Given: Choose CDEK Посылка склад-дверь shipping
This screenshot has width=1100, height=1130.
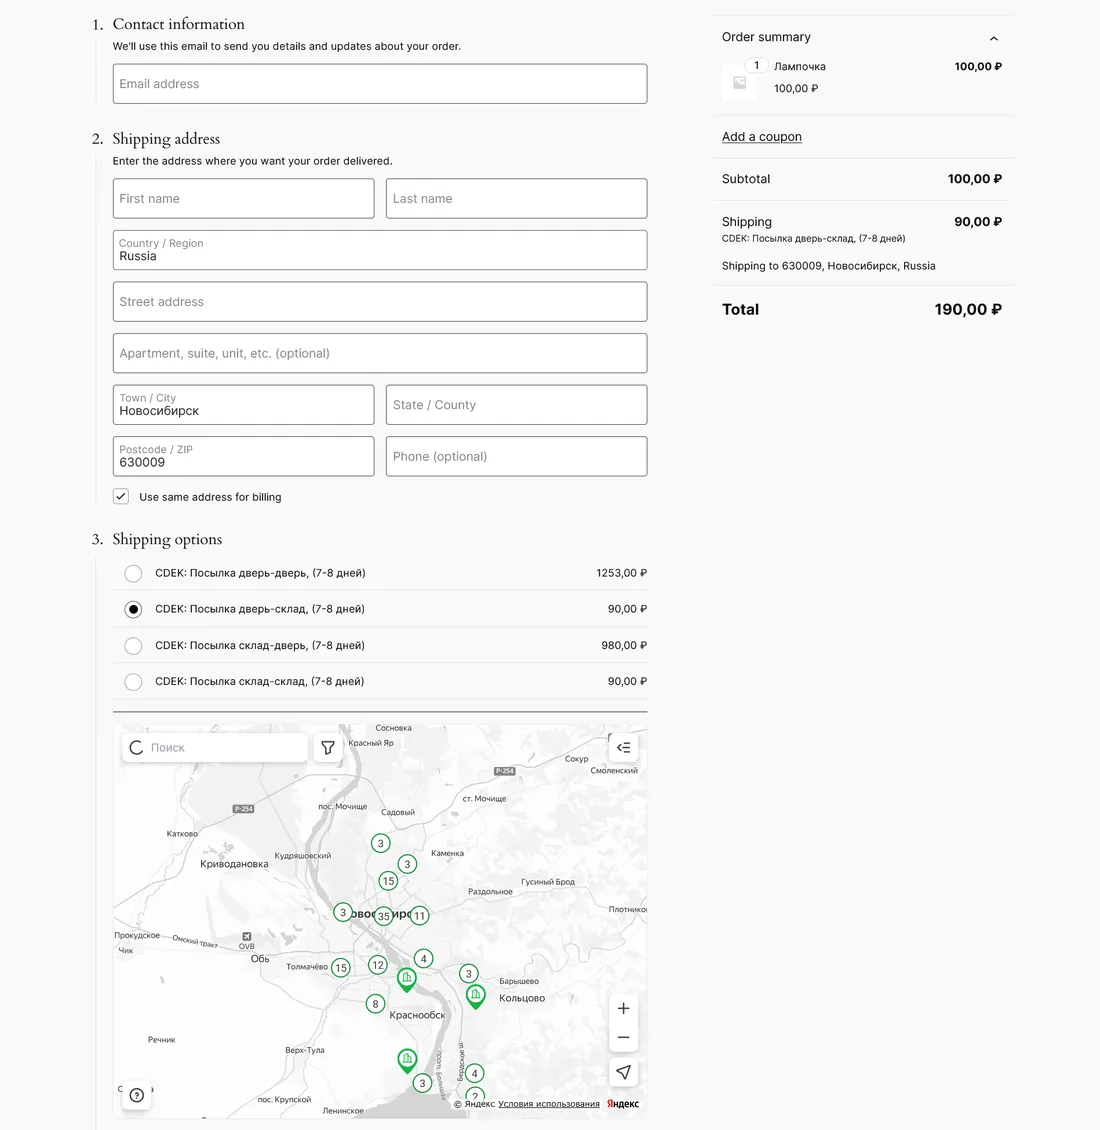Looking at the screenshot, I should 133,646.
